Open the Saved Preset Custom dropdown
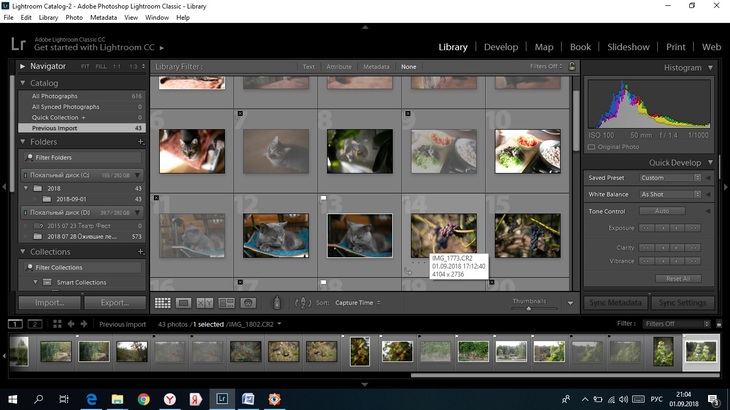This screenshot has height=410, width=730. 670,178
